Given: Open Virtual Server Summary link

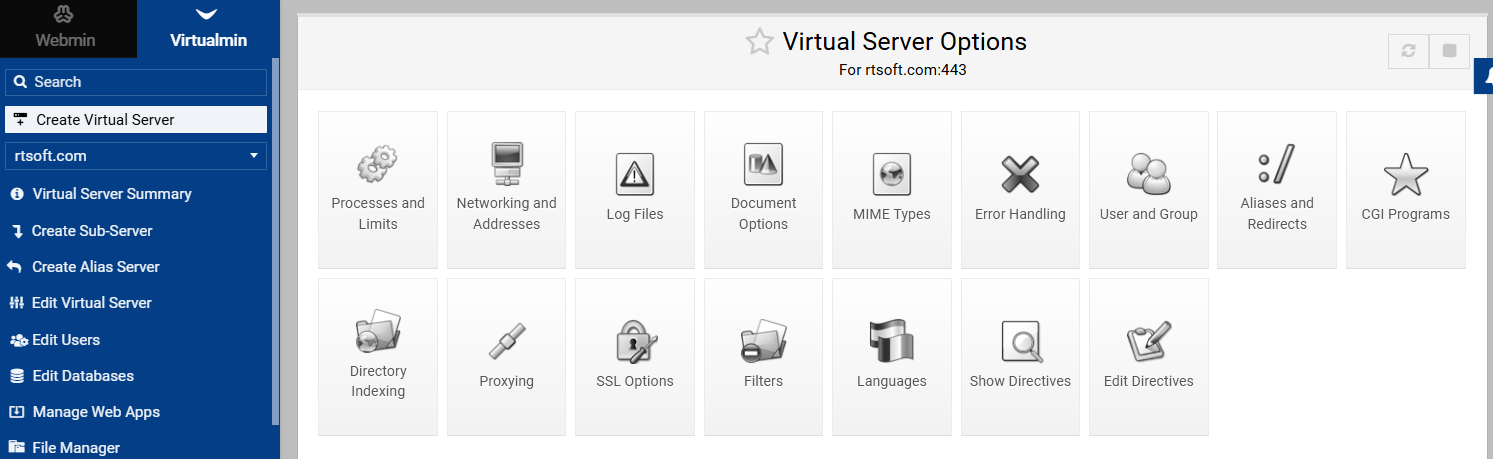Looking at the screenshot, I should click(111, 194).
